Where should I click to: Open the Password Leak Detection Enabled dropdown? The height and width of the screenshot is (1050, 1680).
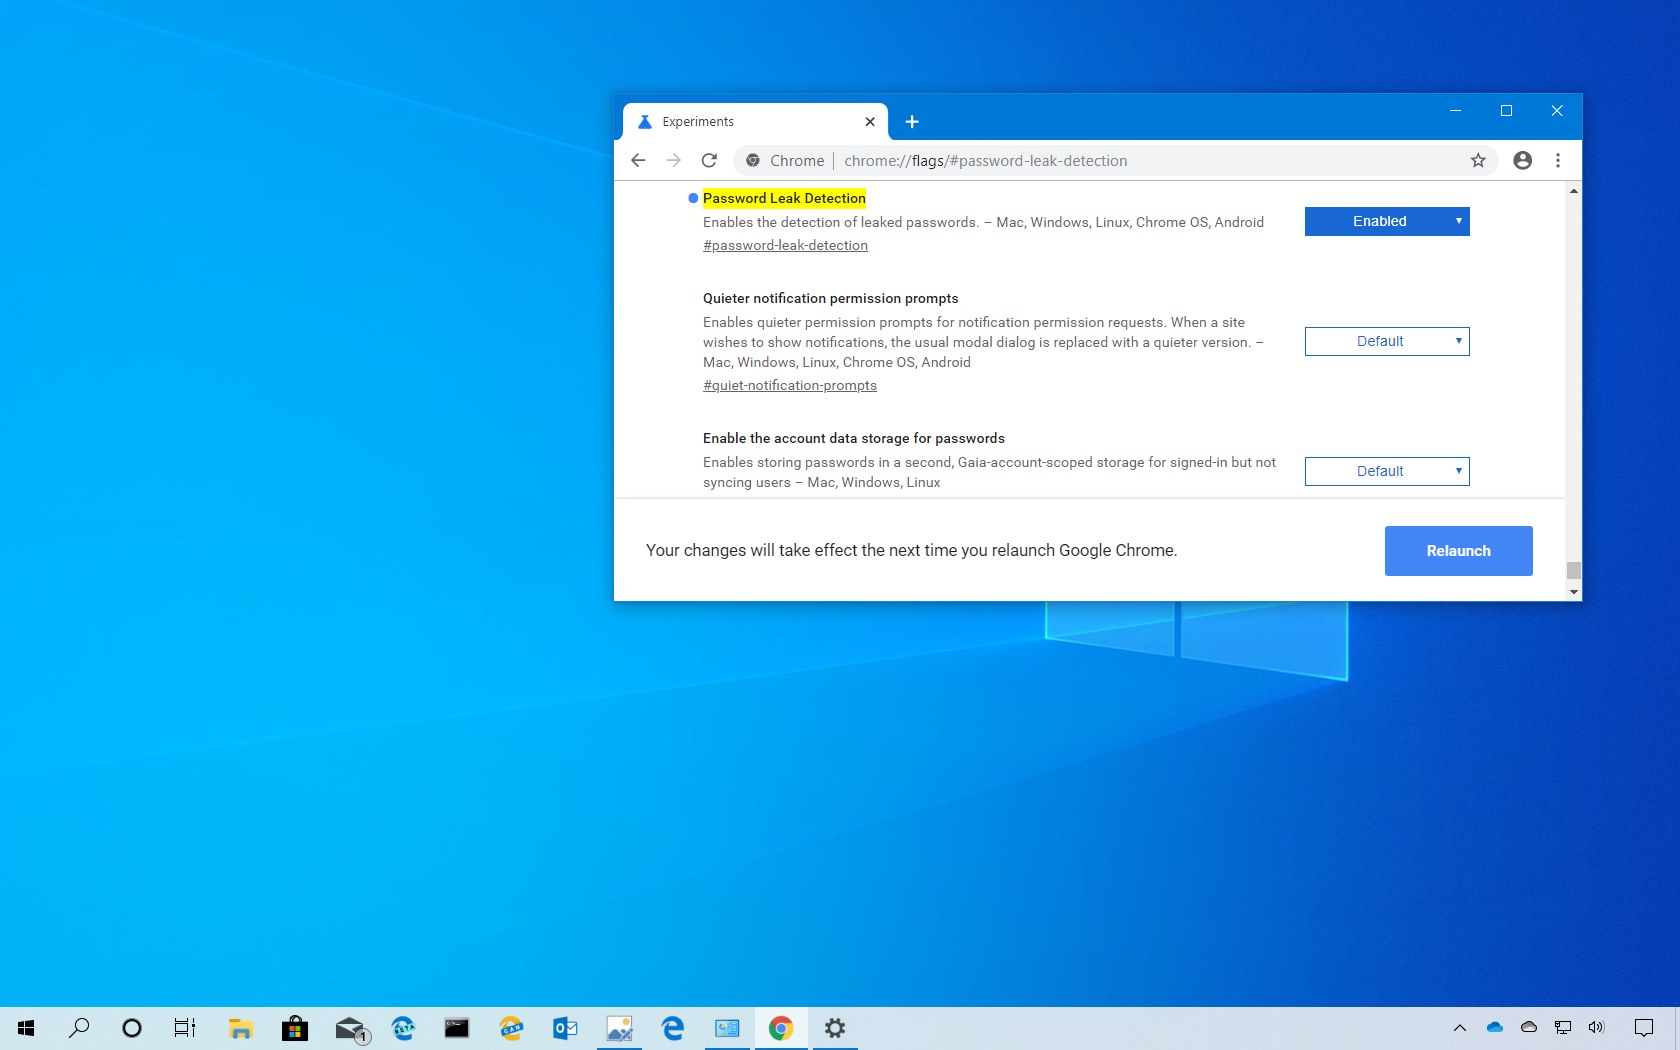point(1387,221)
